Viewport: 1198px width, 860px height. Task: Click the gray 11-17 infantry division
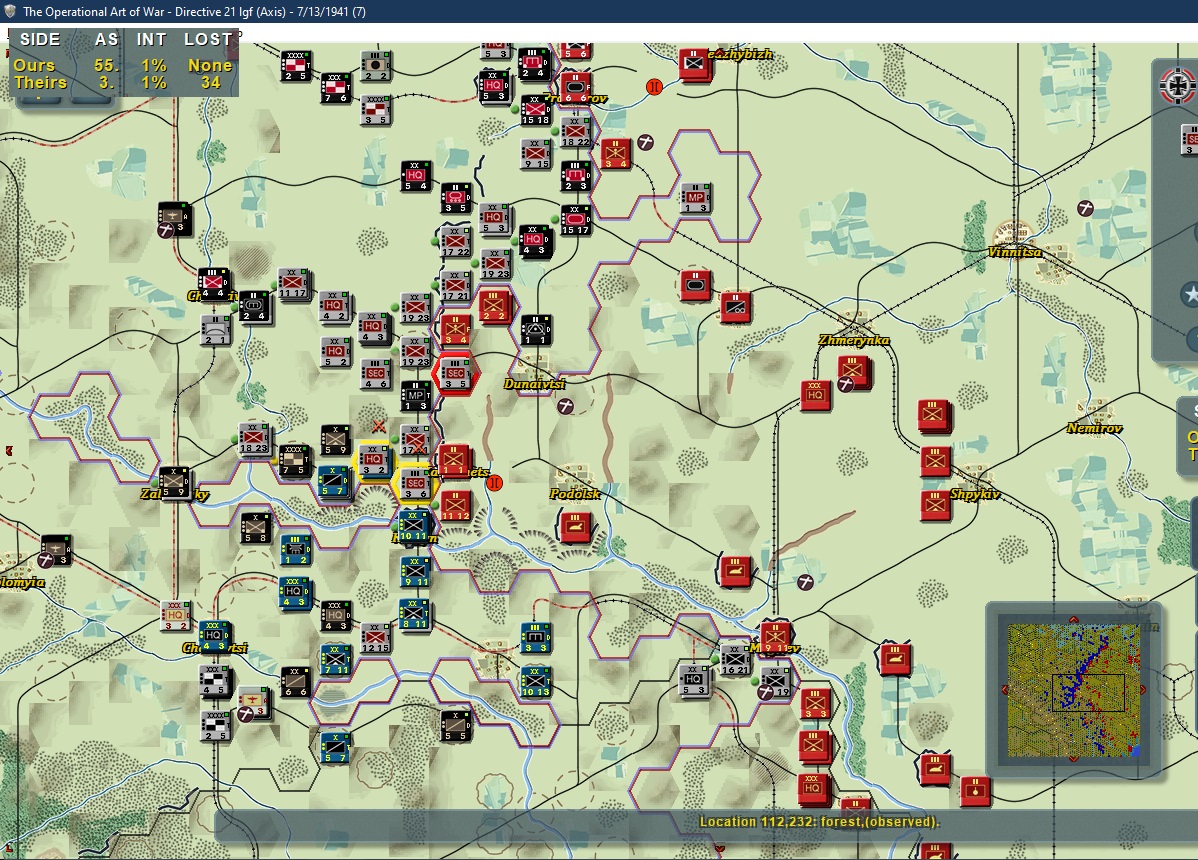[293, 283]
